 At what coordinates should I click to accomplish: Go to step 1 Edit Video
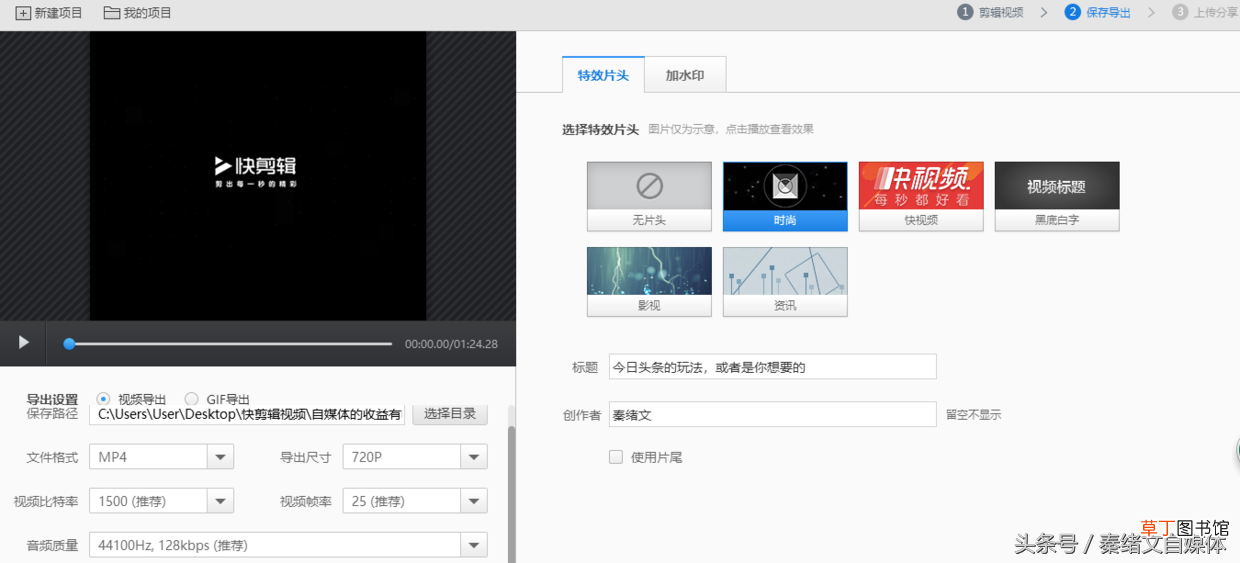pyautogui.click(x=990, y=13)
